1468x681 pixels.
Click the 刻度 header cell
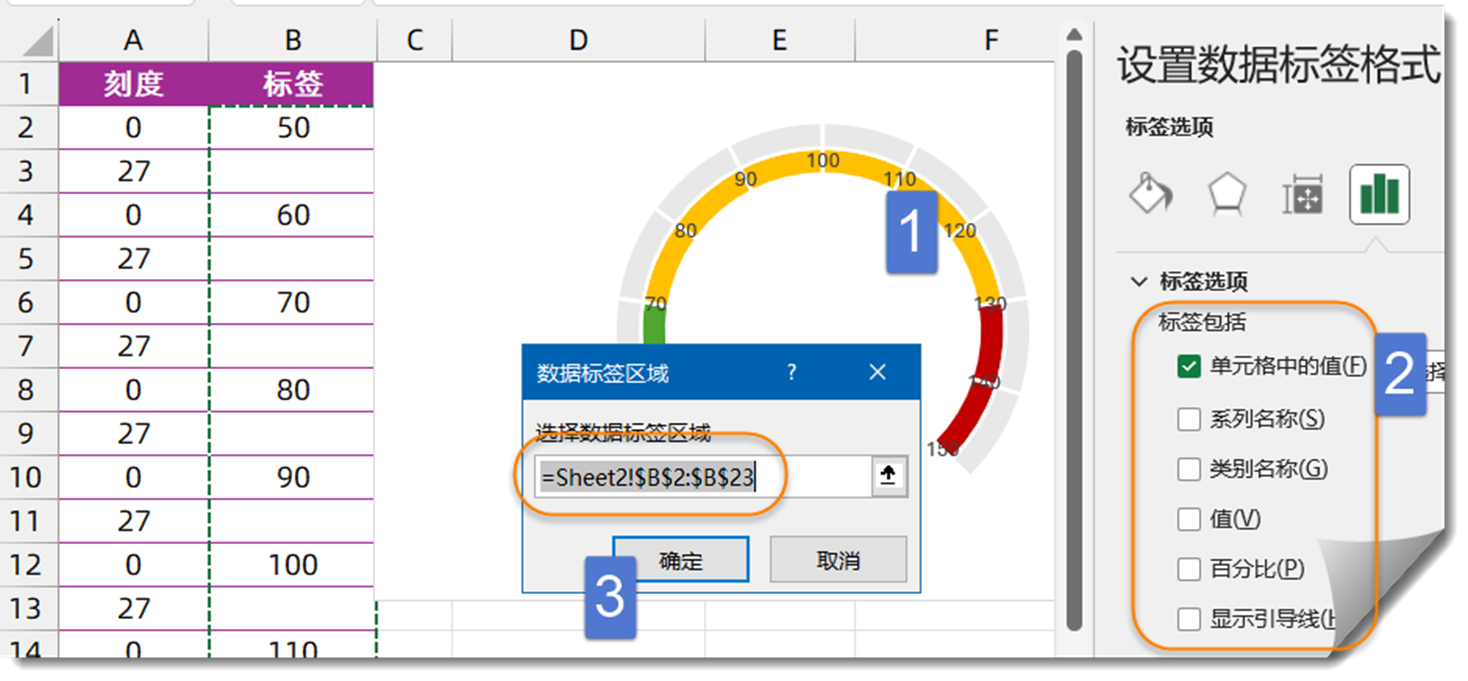pos(133,84)
